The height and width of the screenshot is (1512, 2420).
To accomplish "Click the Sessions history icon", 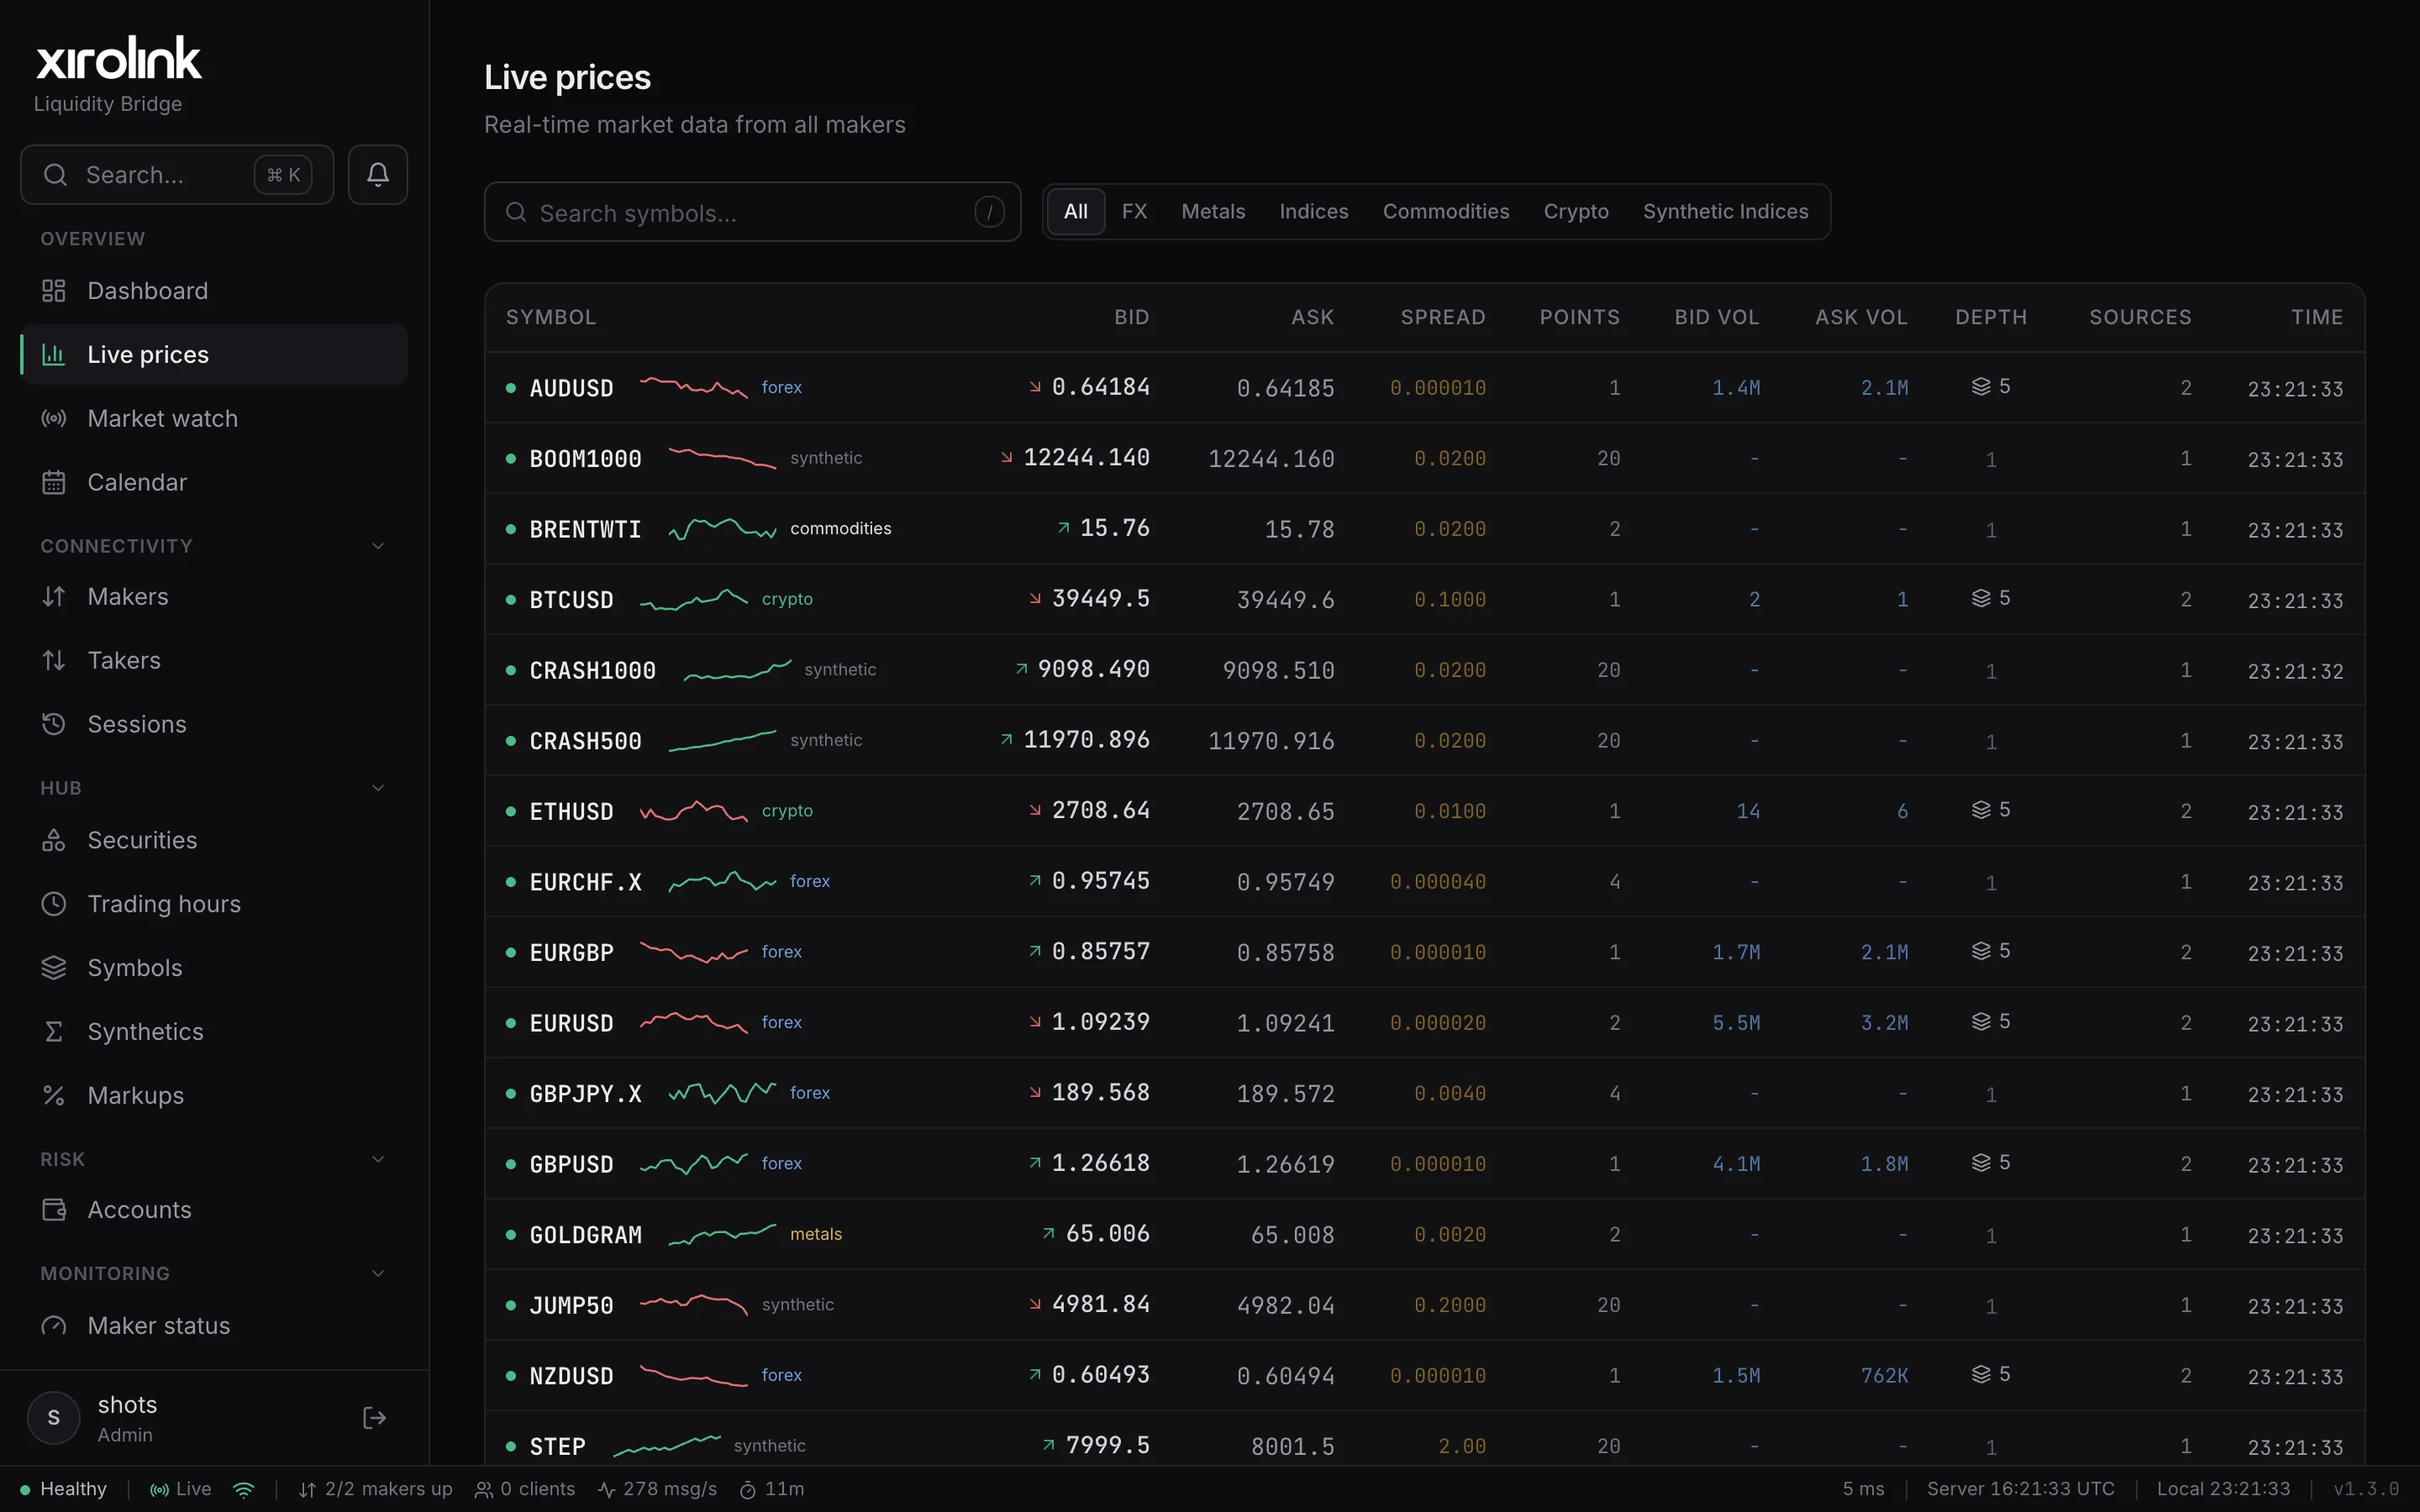I will click(x=54, y=724).
